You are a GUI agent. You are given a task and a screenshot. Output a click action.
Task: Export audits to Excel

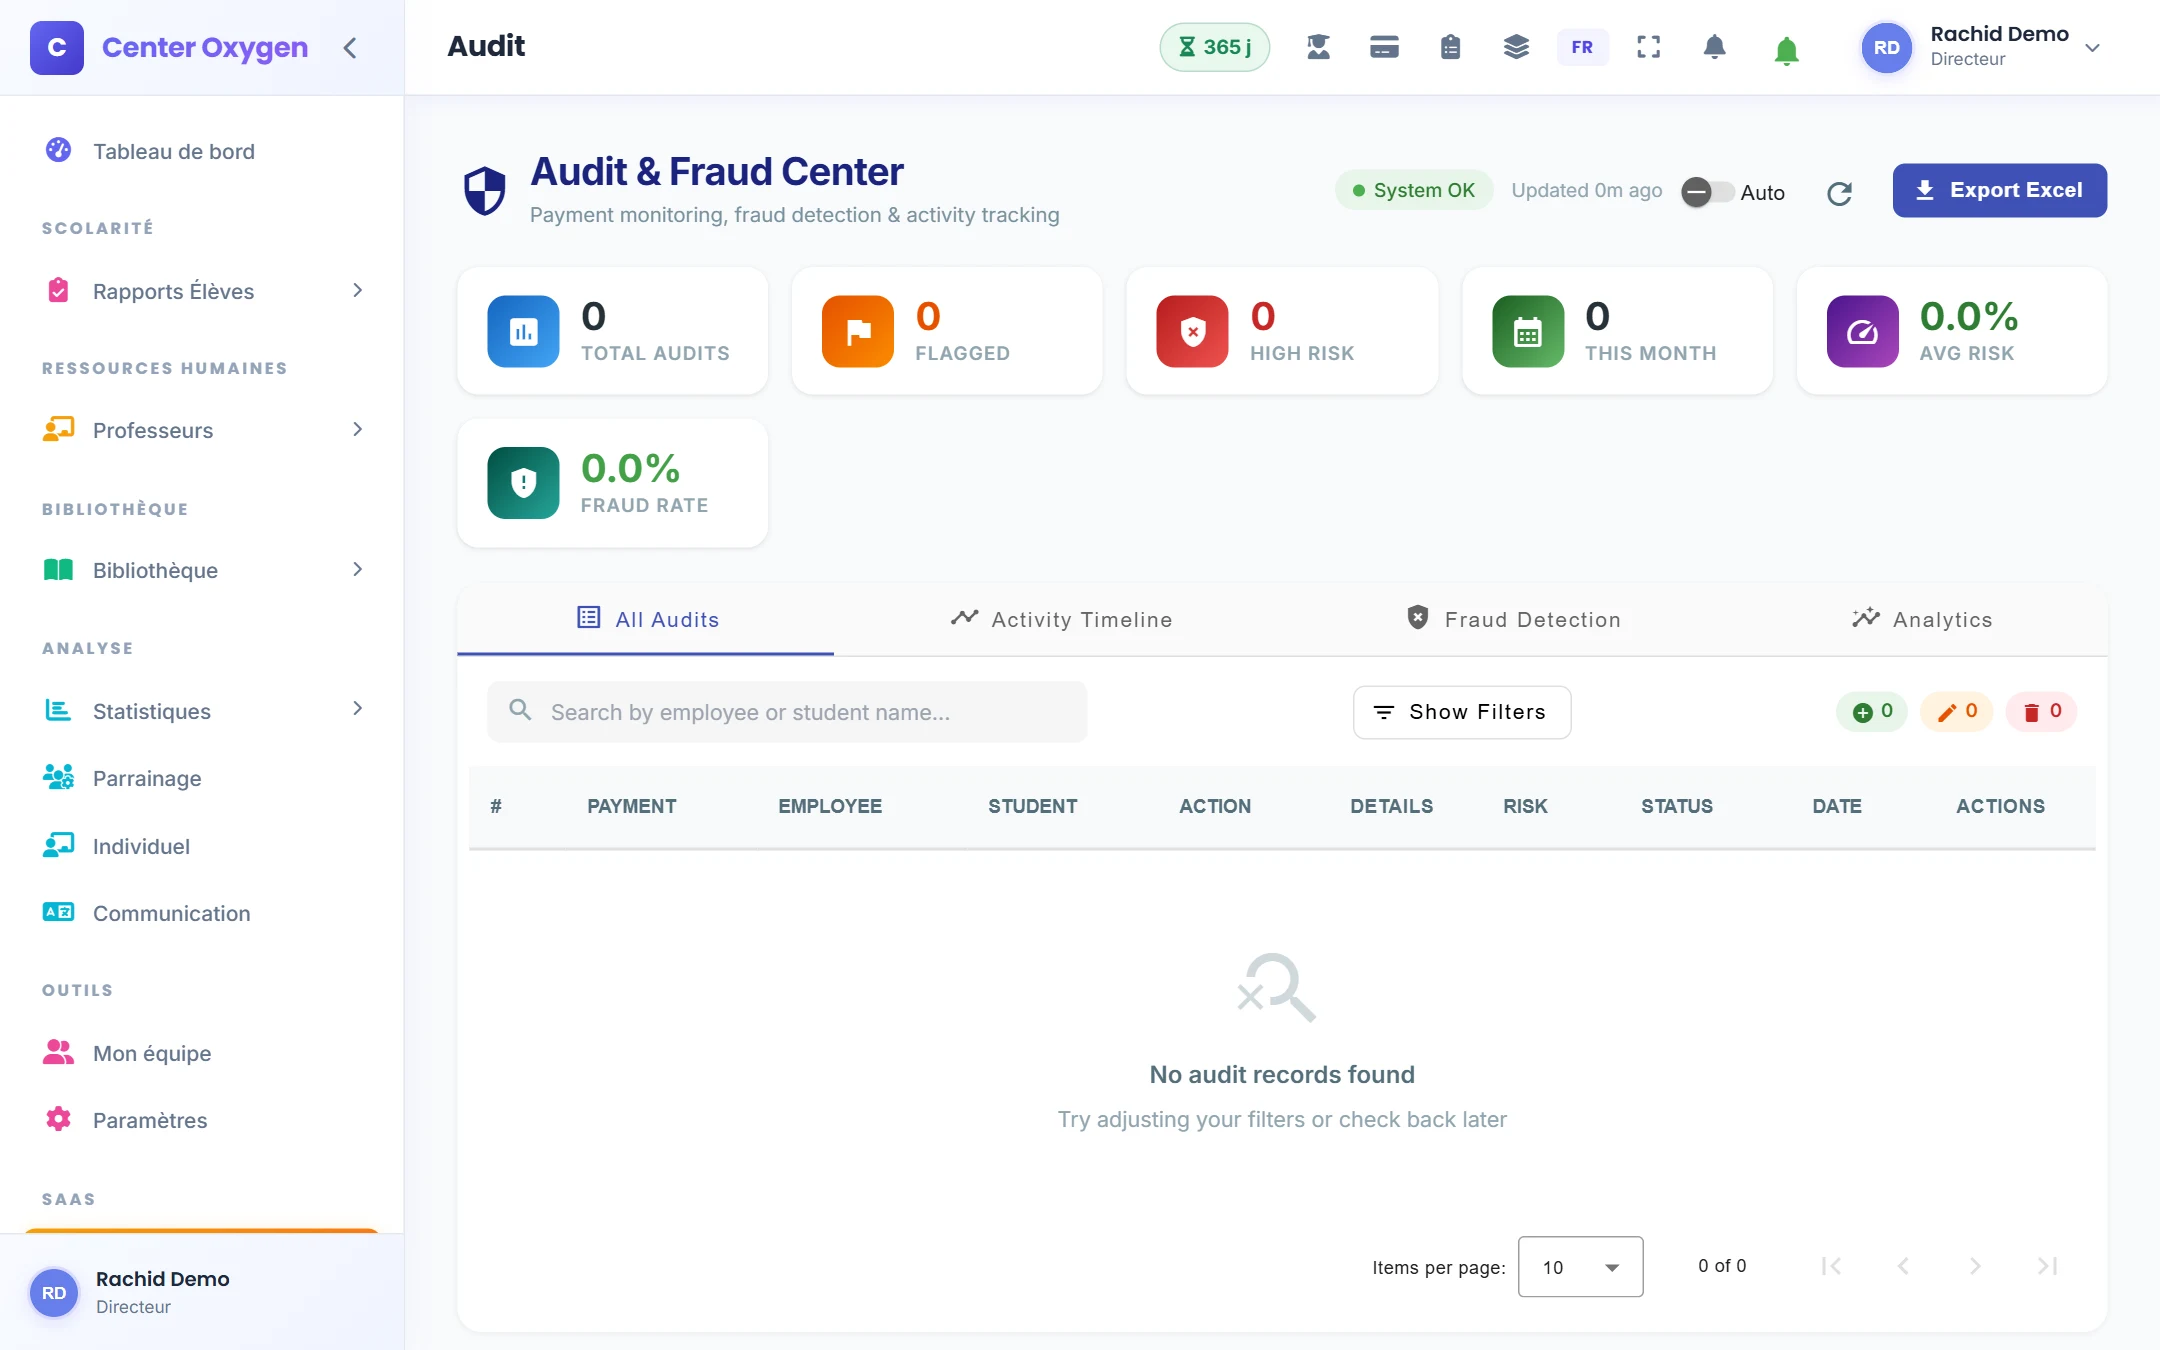click(x=2000, y=190)
